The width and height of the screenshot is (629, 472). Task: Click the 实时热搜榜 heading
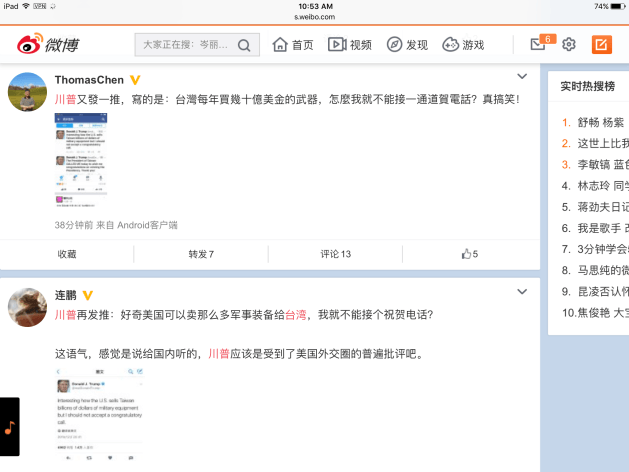click(587, 86)
